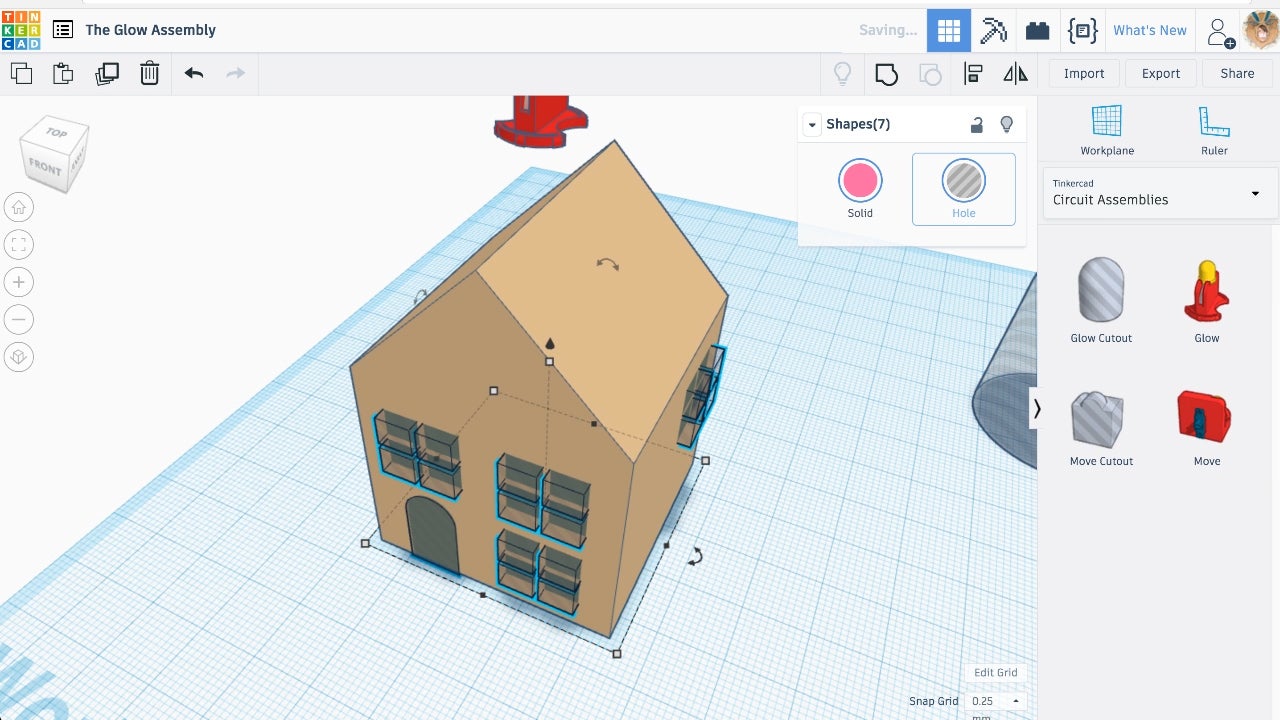Click the Duplicate and repeat icon

click(x=107, y=73)
